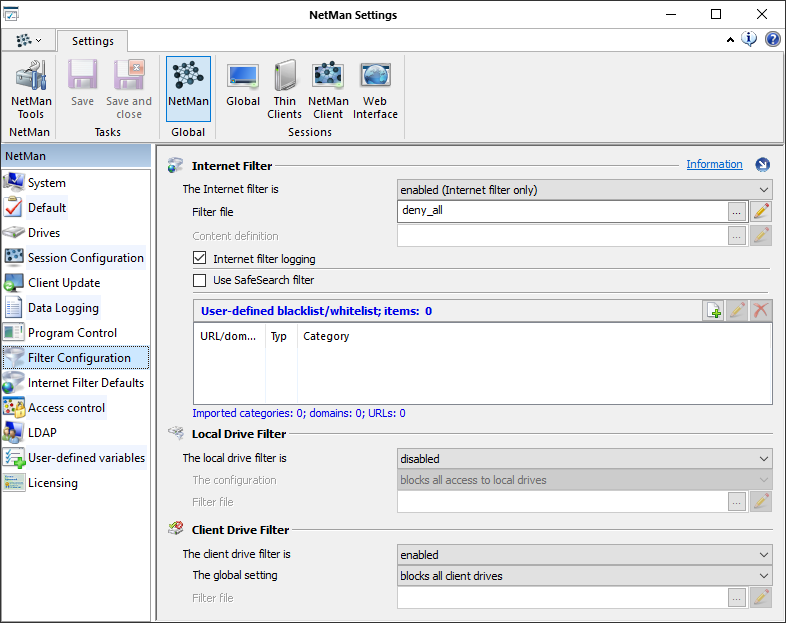Browse for Internet filter file
Image resolution: width=786 pixels, height=623 pixels.
click(736, 211)
